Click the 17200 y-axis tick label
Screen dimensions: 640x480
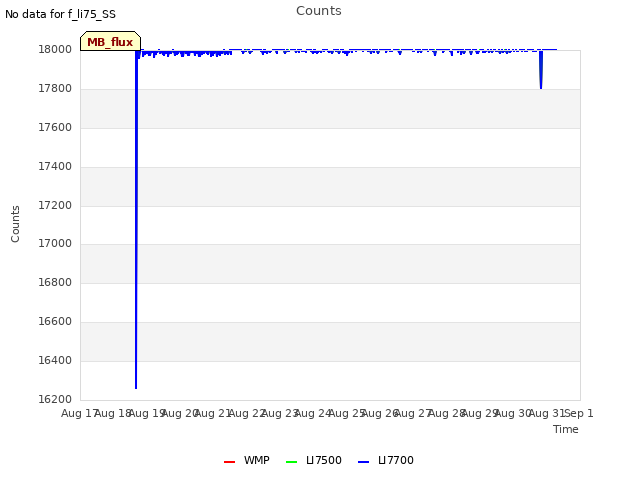click(55, 205)
